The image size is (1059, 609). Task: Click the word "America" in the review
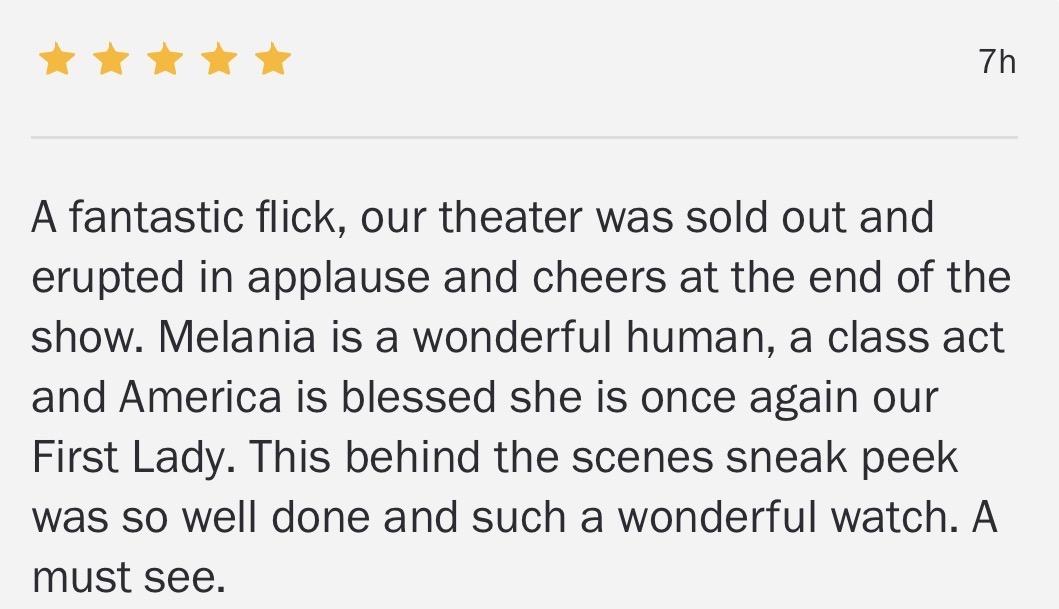coord(201,398)
